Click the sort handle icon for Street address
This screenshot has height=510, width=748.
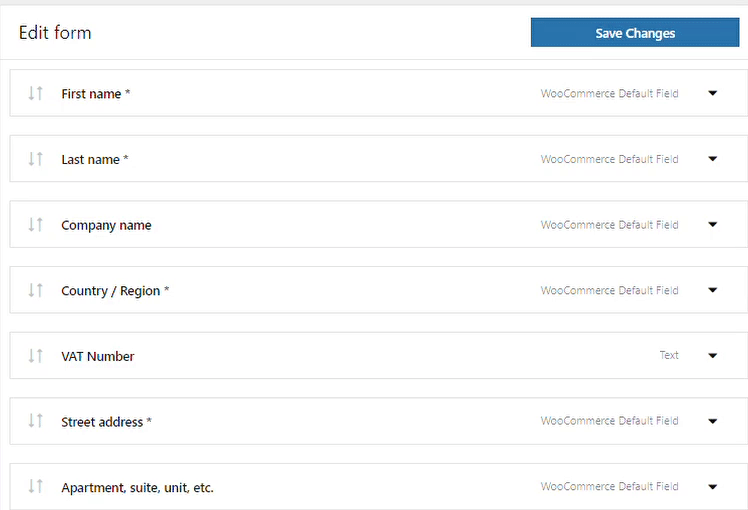pos(35,421)
